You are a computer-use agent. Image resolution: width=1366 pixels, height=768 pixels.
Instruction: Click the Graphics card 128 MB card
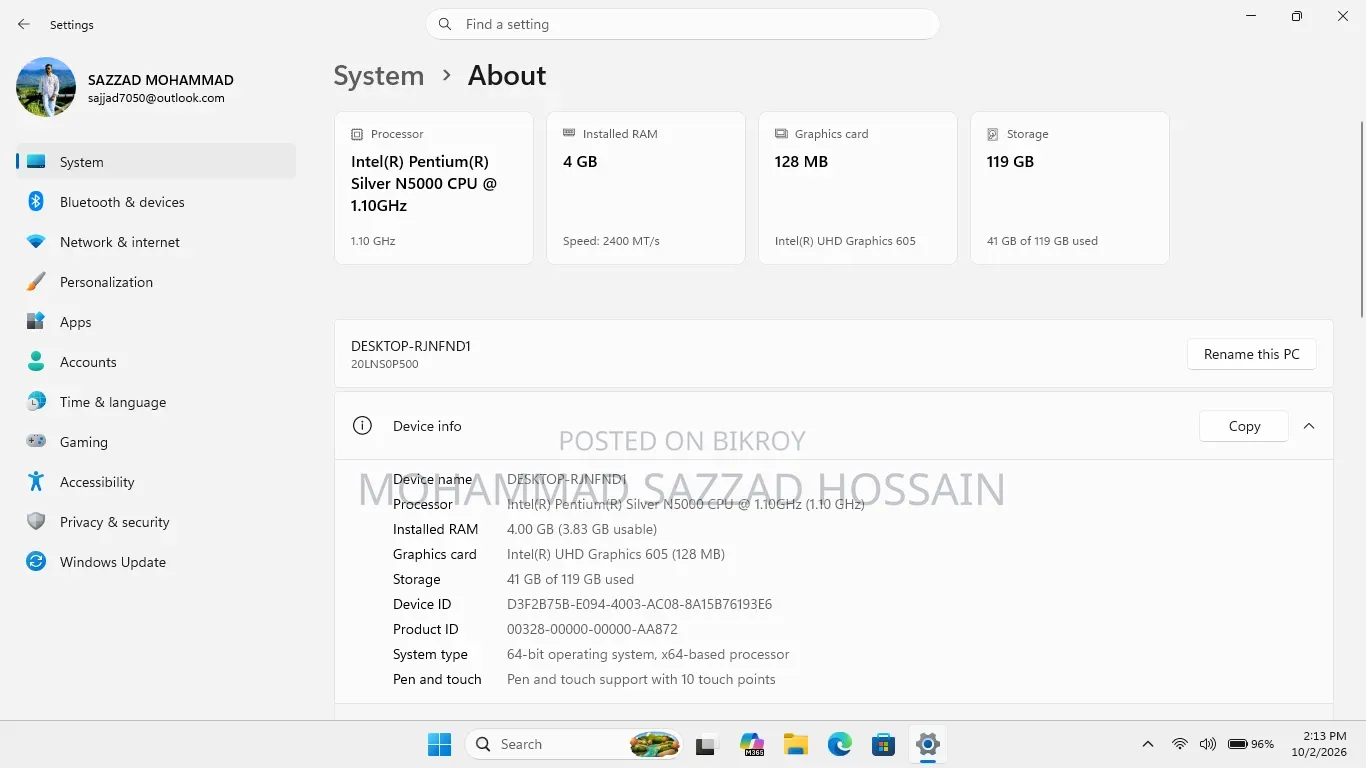(x=858, y=188)
